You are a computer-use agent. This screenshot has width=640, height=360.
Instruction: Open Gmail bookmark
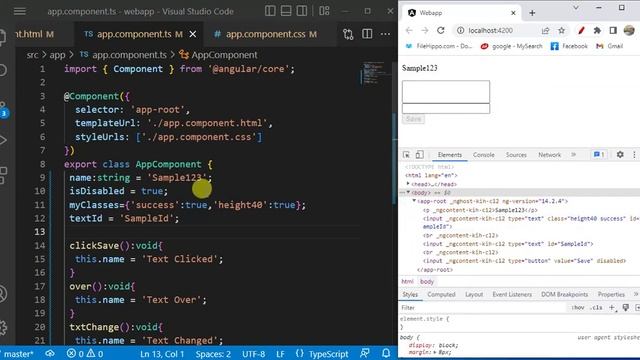[x=609, y=46]
